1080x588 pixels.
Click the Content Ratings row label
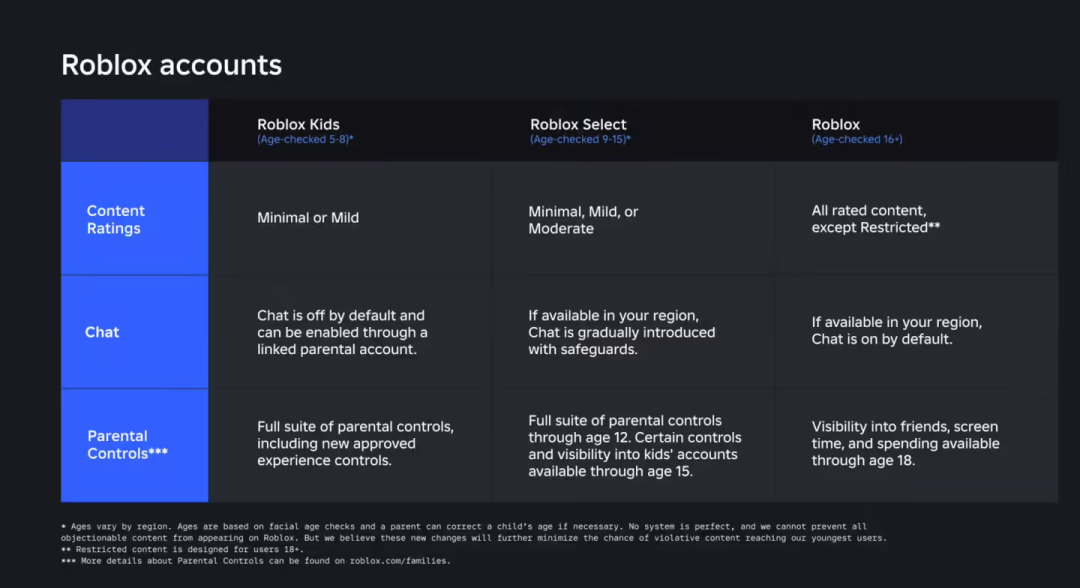coord(115,220)
